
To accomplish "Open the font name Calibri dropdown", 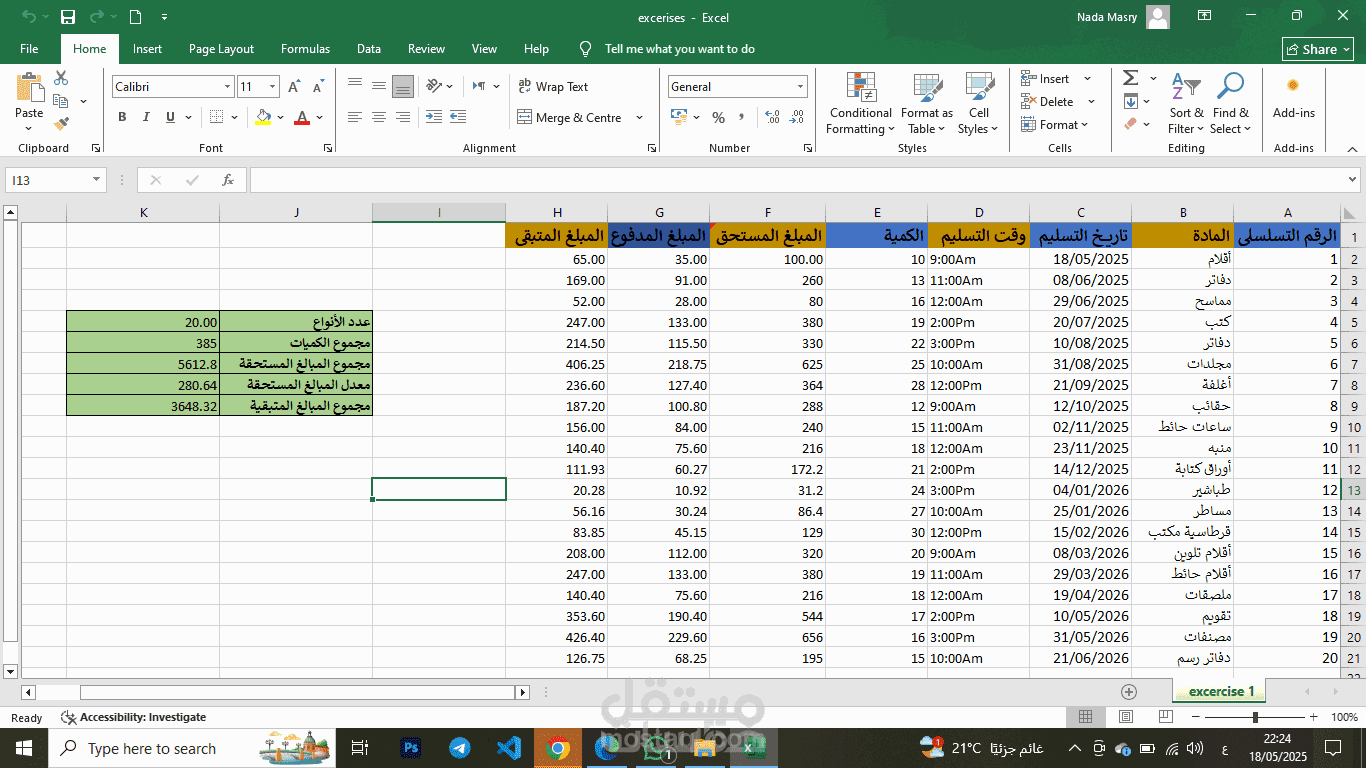I will 228,87.
